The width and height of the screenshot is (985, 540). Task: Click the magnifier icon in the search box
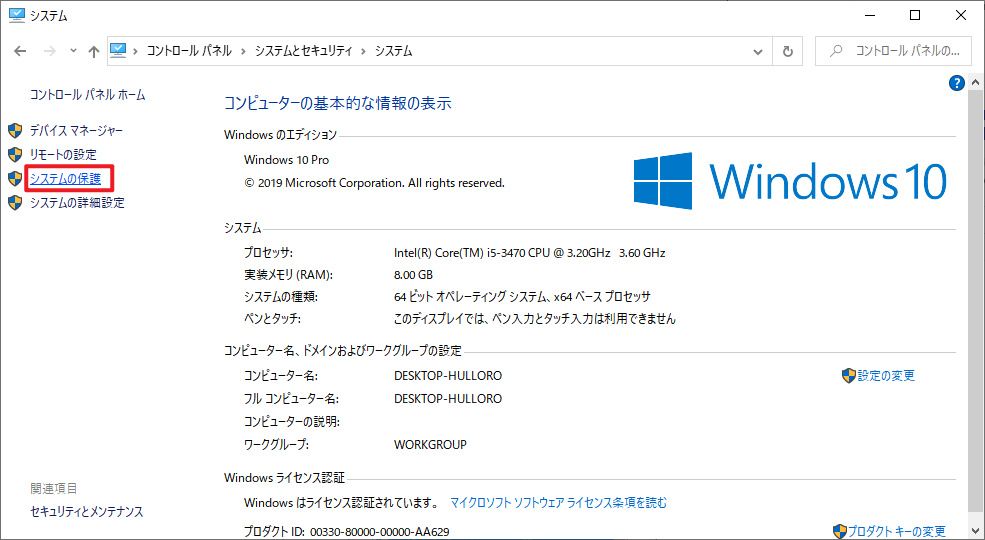click(x=836, y=51)
